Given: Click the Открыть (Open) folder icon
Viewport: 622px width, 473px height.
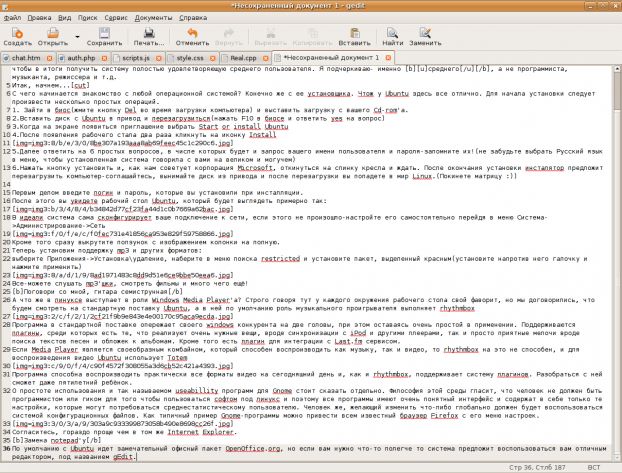Looking at the screenshot, I should (52, 34).
